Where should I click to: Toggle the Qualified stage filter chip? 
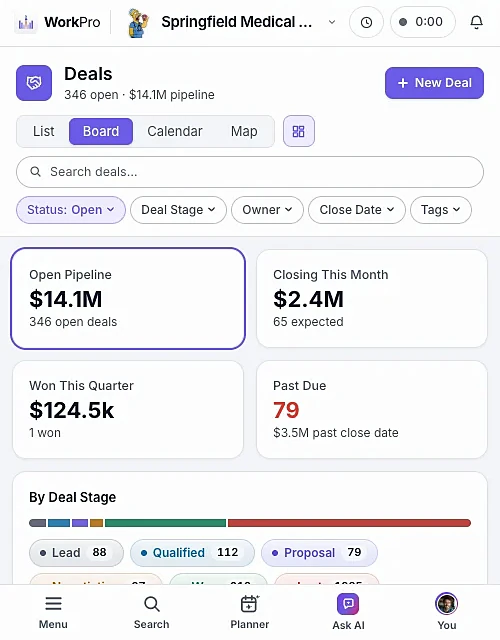(192, 553)
